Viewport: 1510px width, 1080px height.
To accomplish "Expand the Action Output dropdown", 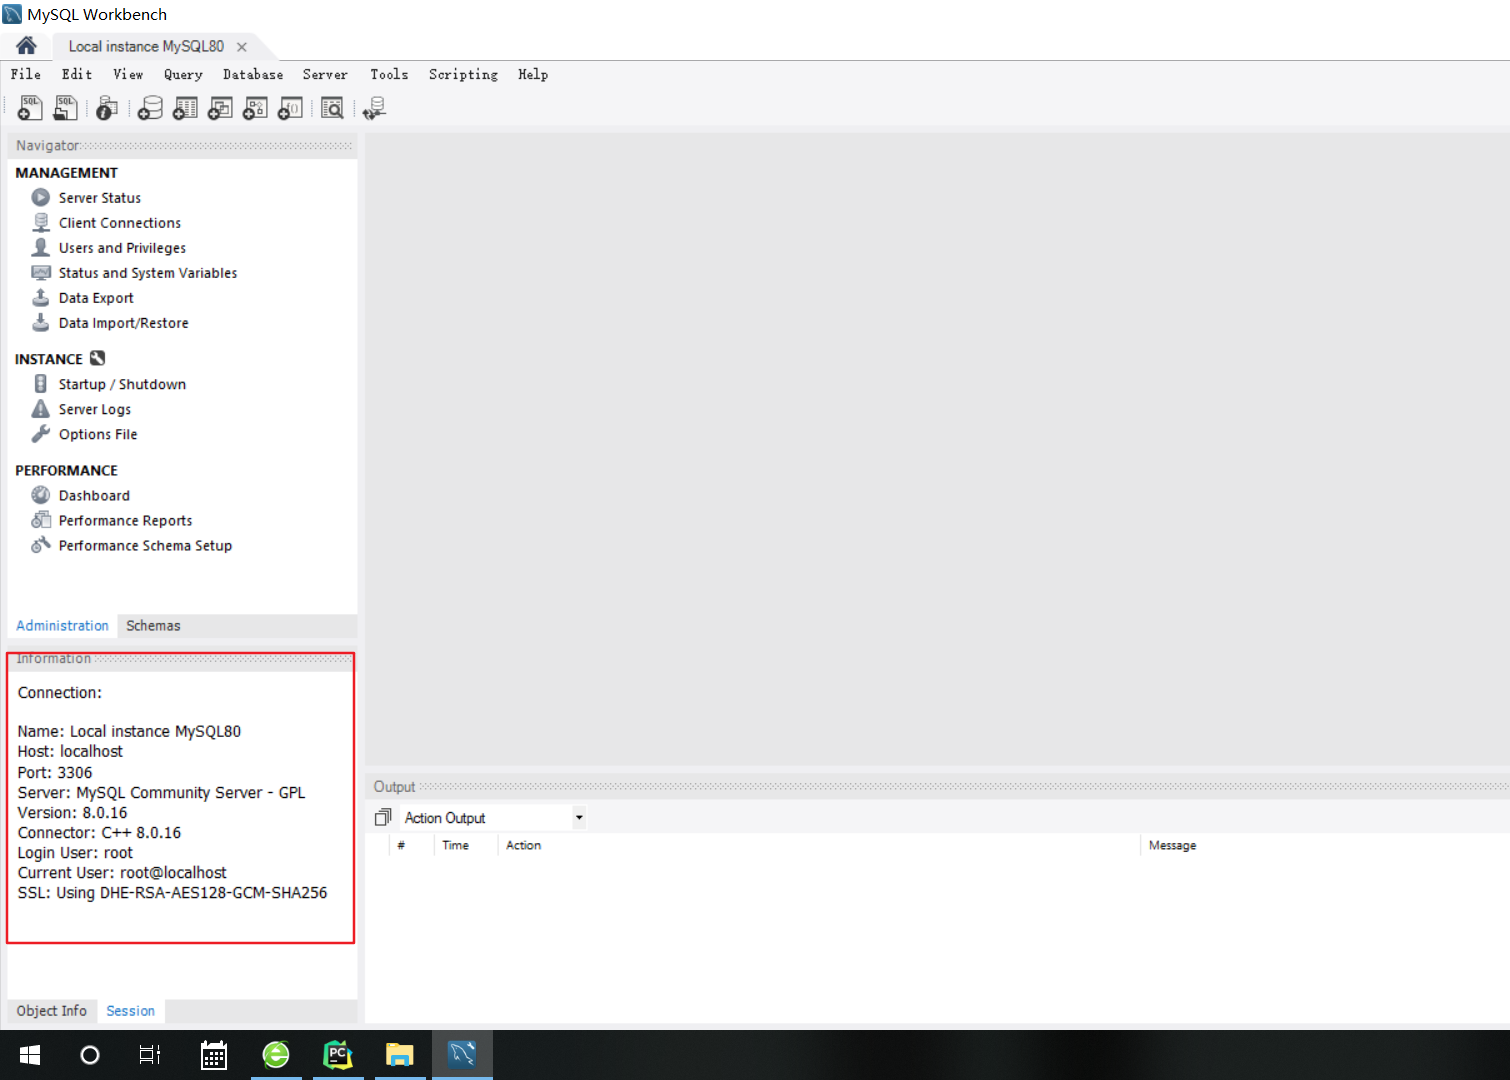I will click(x=579, y=818).
